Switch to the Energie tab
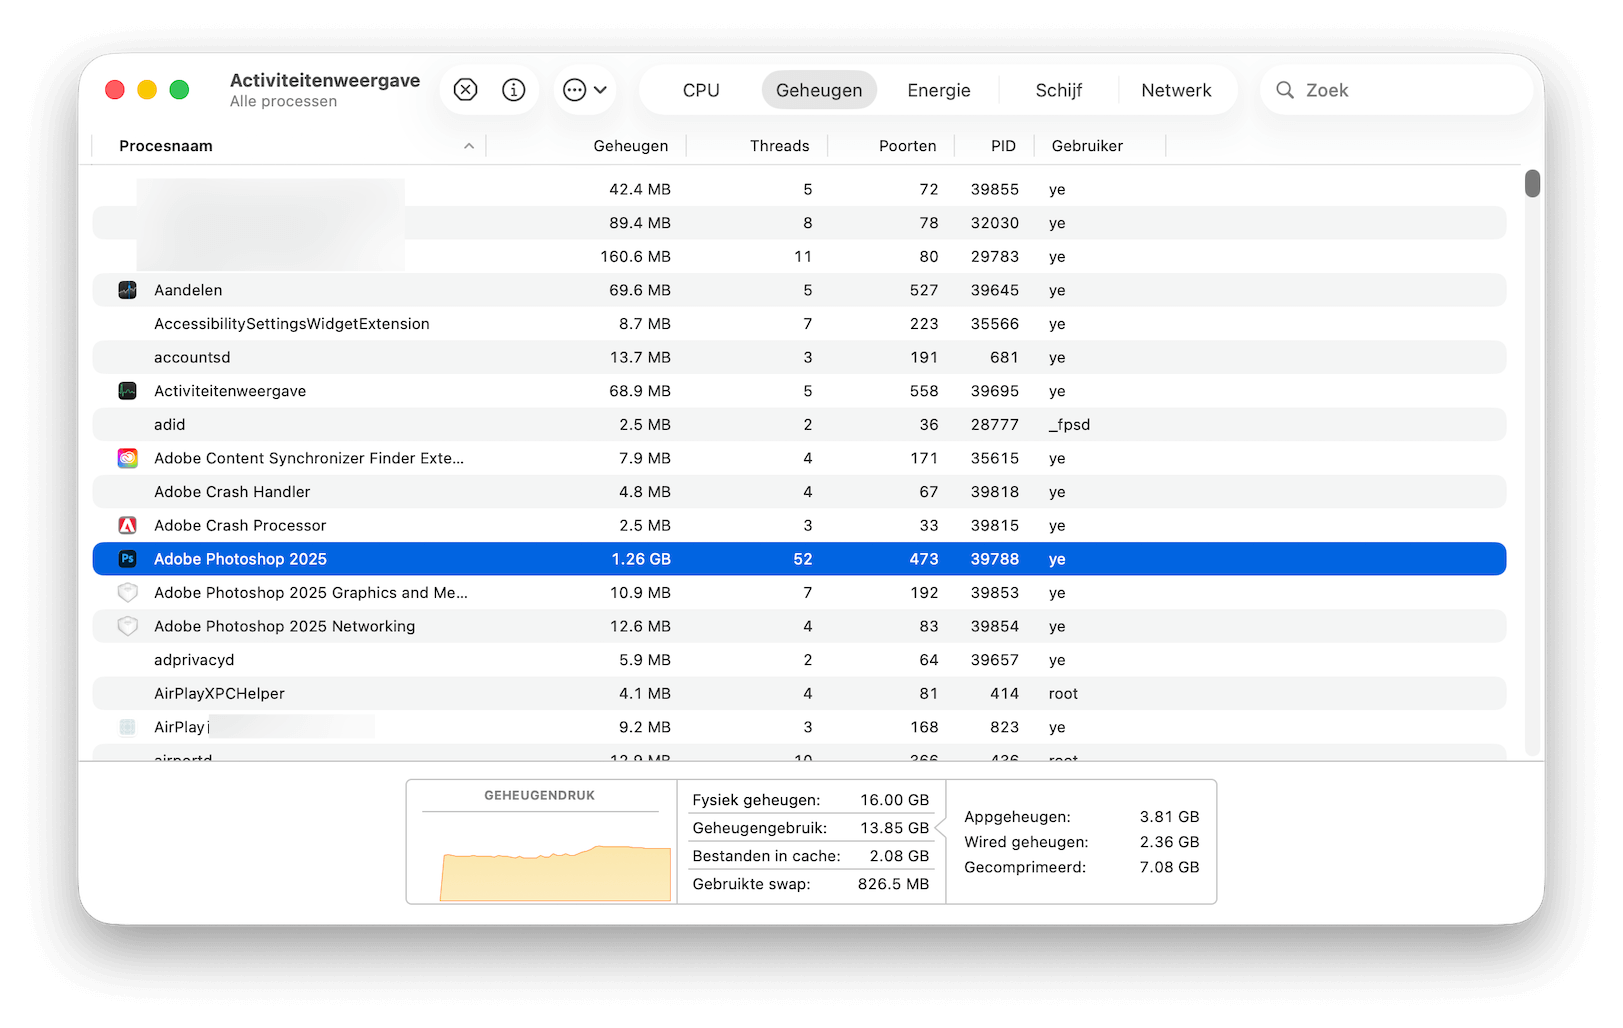Screen dimensions: 1623x1028 click(x=939, y=90)
